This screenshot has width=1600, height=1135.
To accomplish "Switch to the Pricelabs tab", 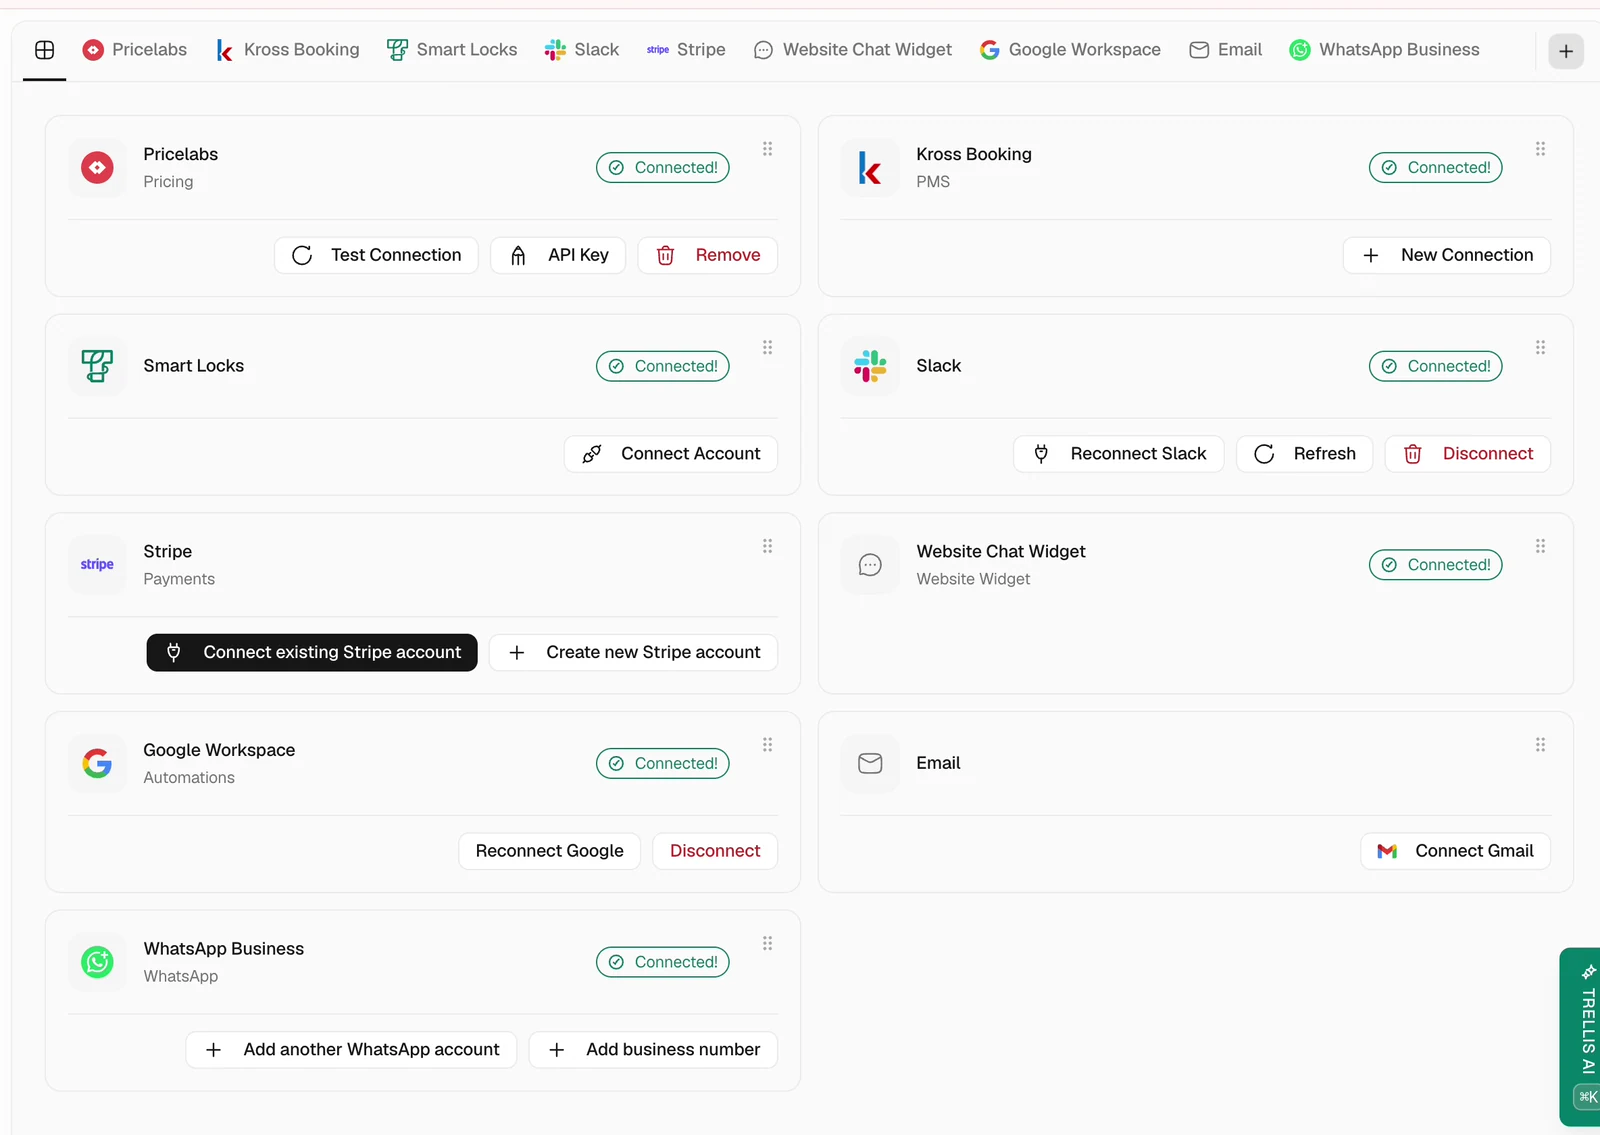I will (134, 50).
